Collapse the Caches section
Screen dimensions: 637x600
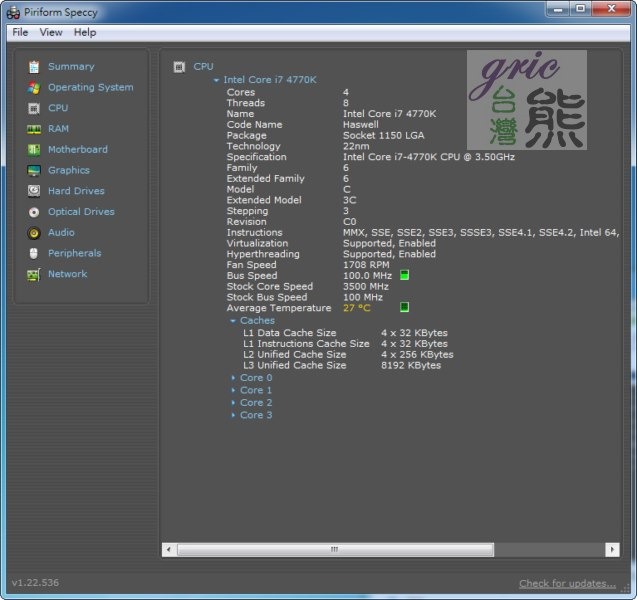click(x=233, y=321)
